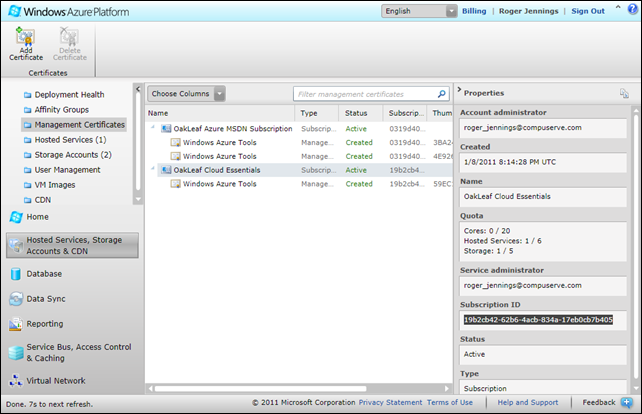Click the Feedback speech bubble icon

coord(626,403)
